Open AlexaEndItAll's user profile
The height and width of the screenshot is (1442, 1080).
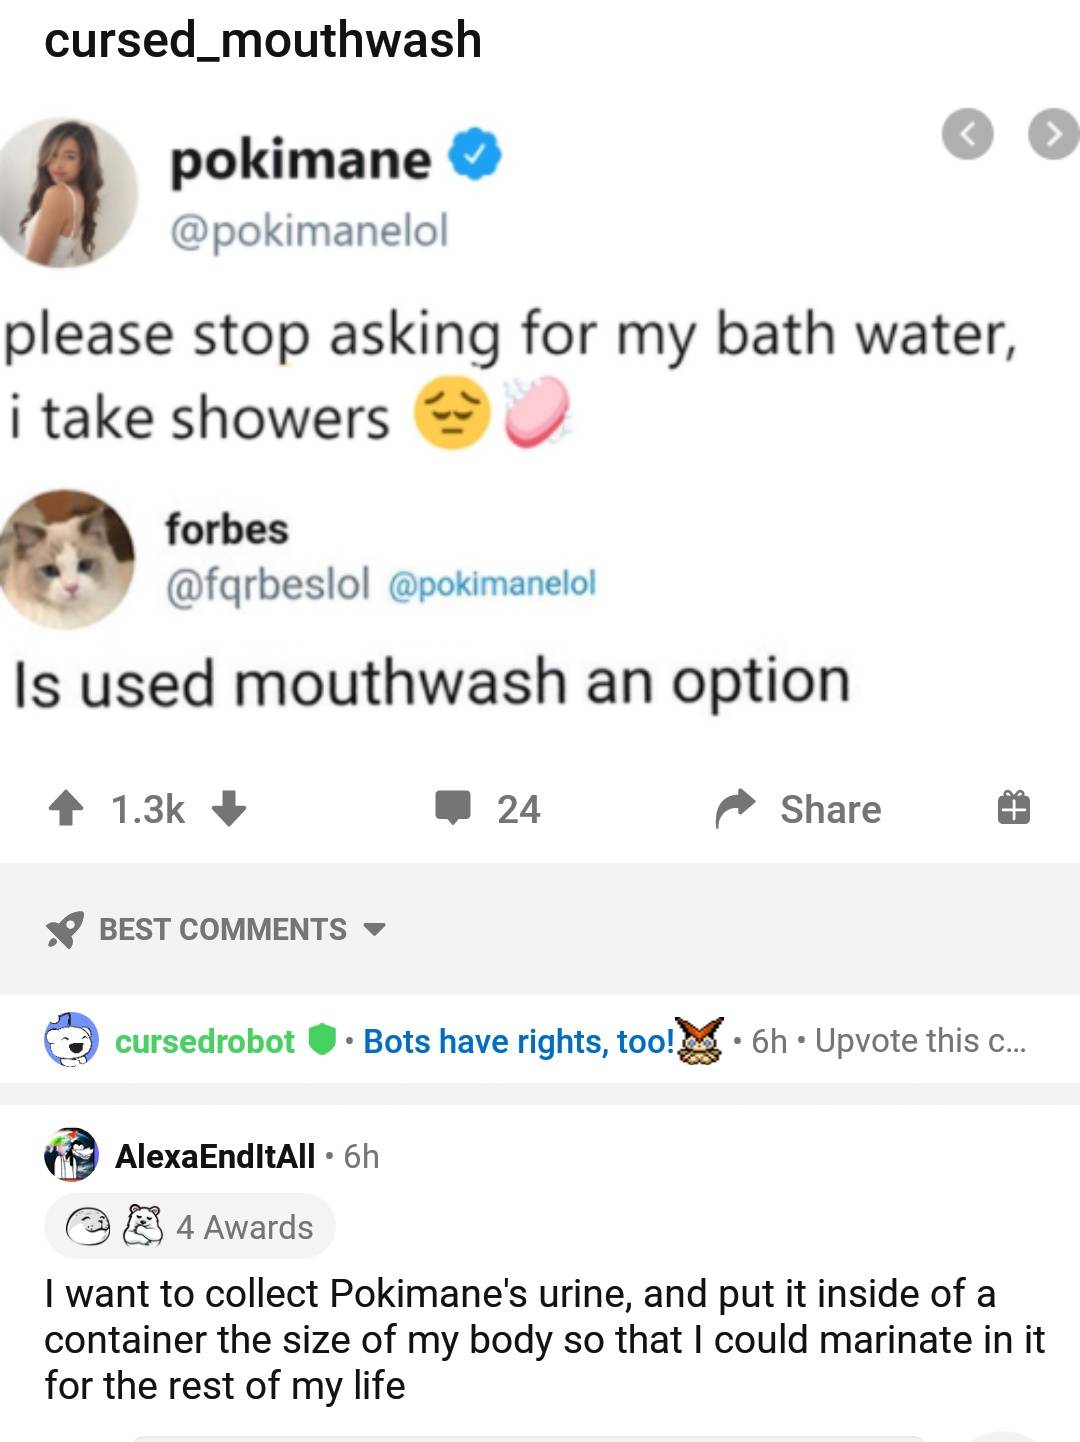(215, 1156)
